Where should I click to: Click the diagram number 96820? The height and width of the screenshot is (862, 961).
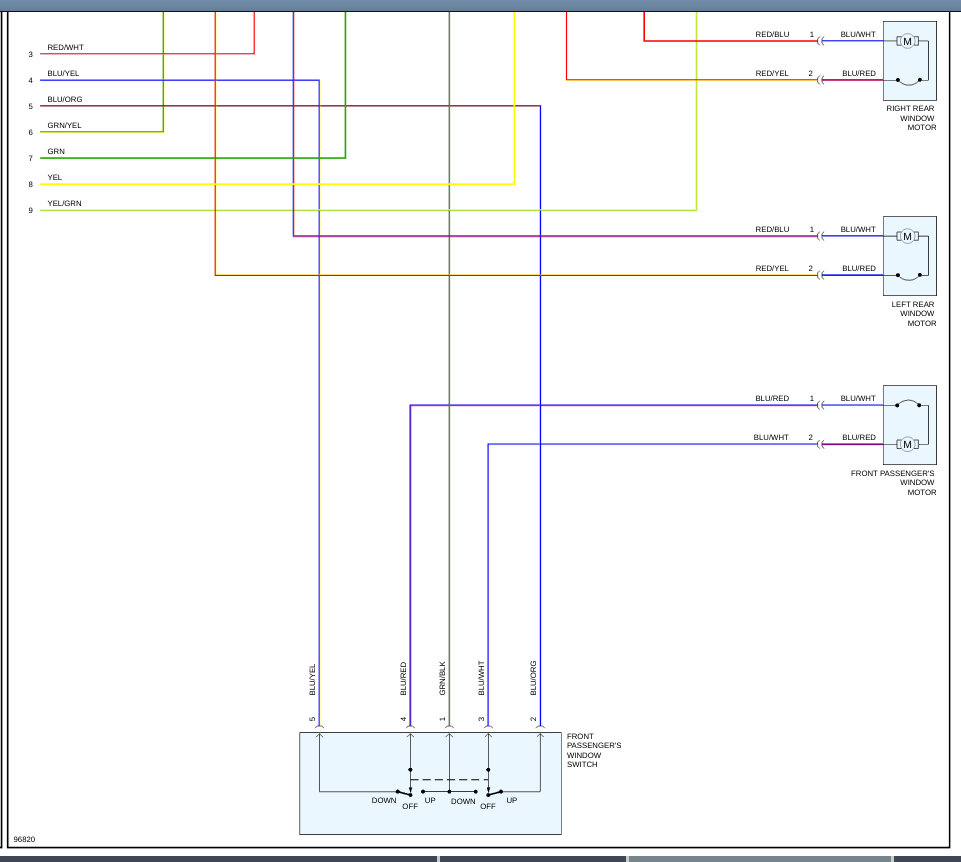click(x=25, y=839)
